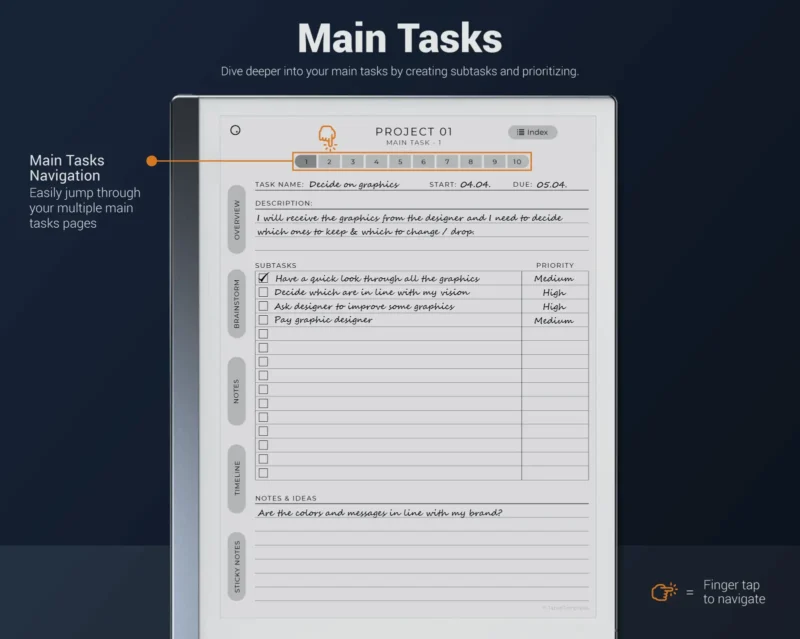The image size is (800, 639).
Task: Select the priority cell for 'Pay graphic designer'
Action: [554, 321]
